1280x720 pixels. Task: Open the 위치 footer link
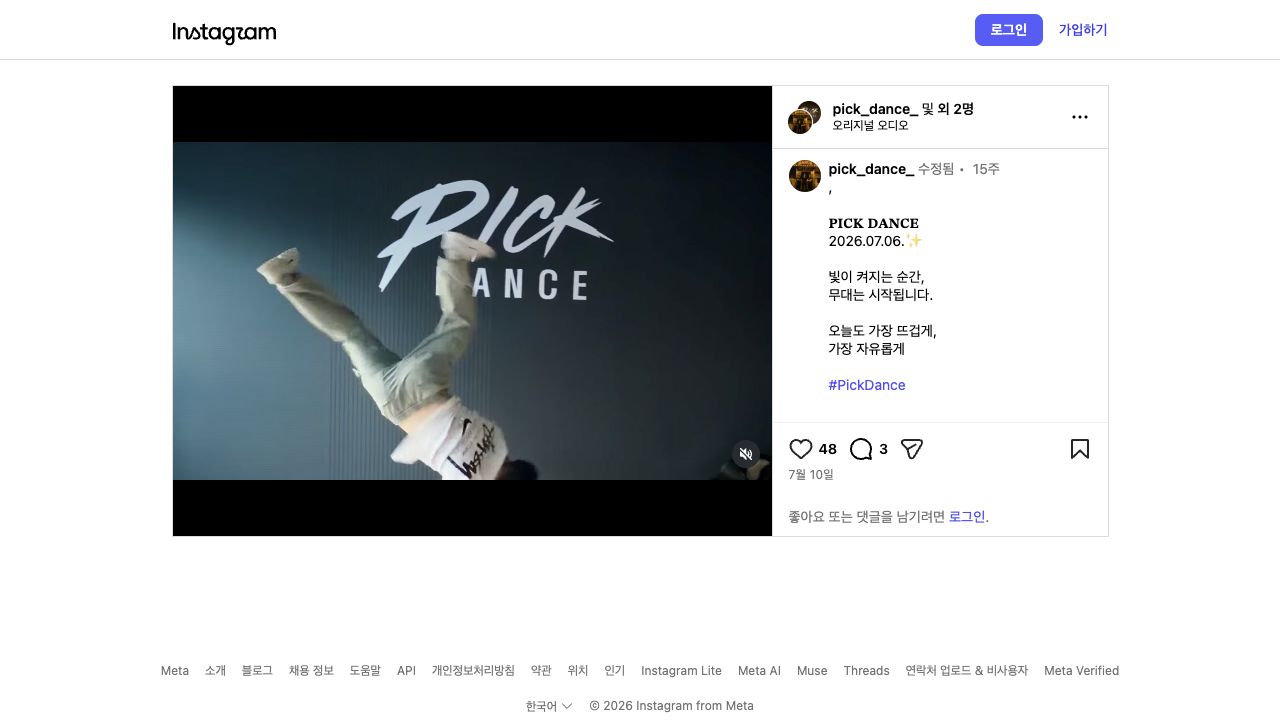[x=578, y=671]
